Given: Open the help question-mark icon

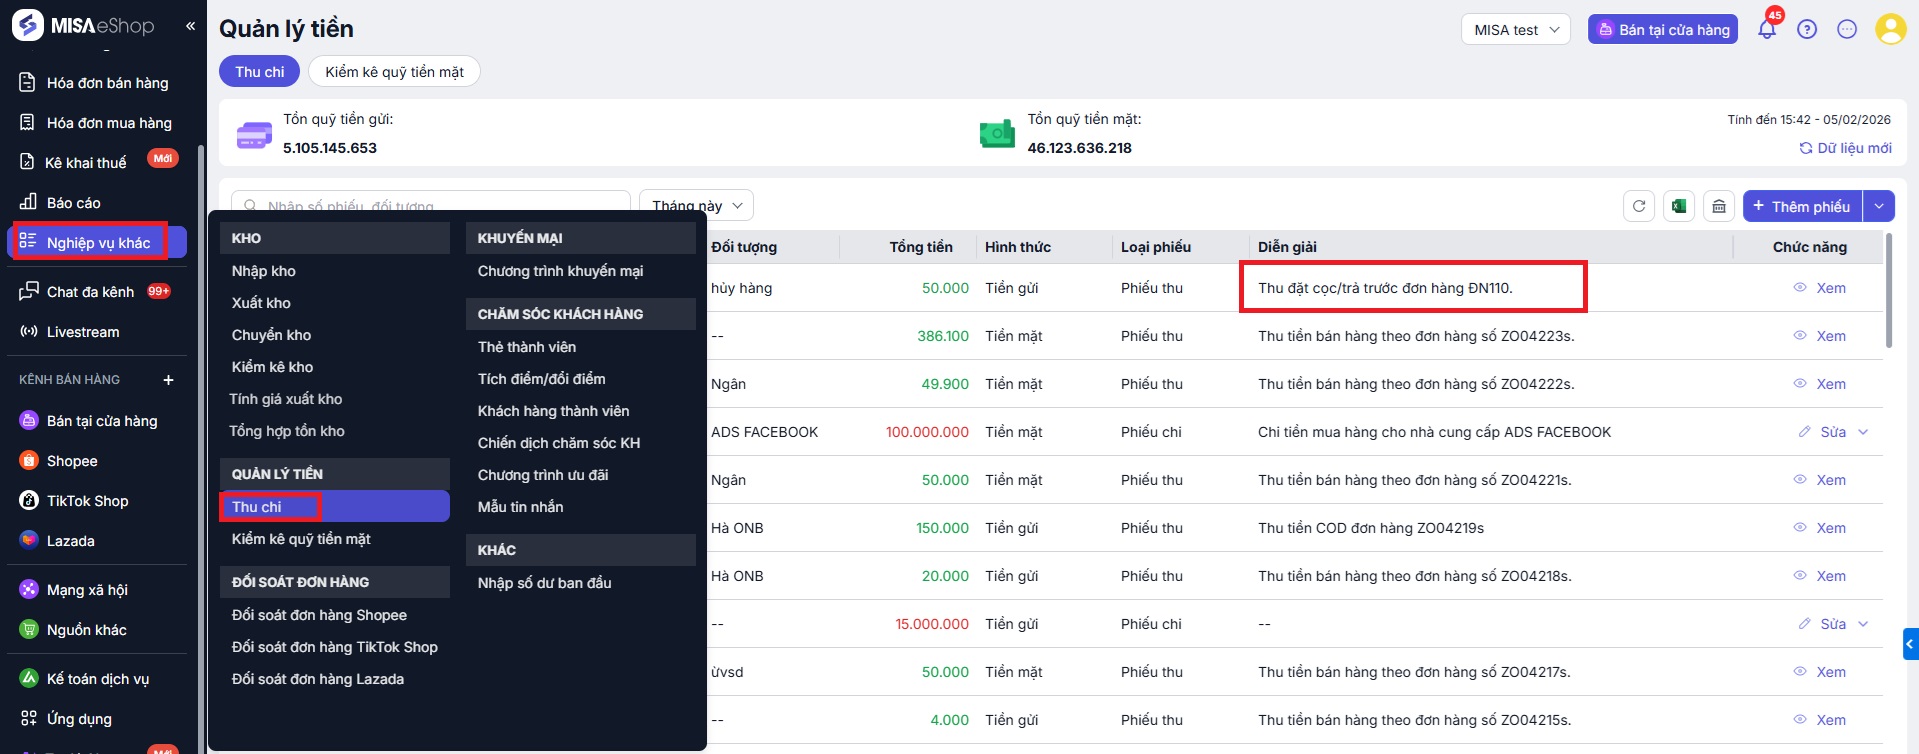Looking at the screenshot, I should tap(1807, 29).
